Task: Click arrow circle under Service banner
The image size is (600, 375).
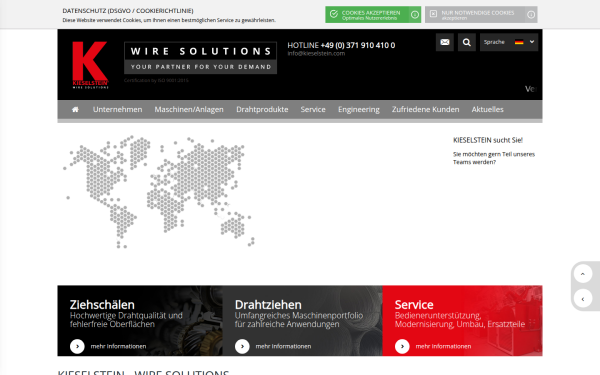Action: click(402, 346)
